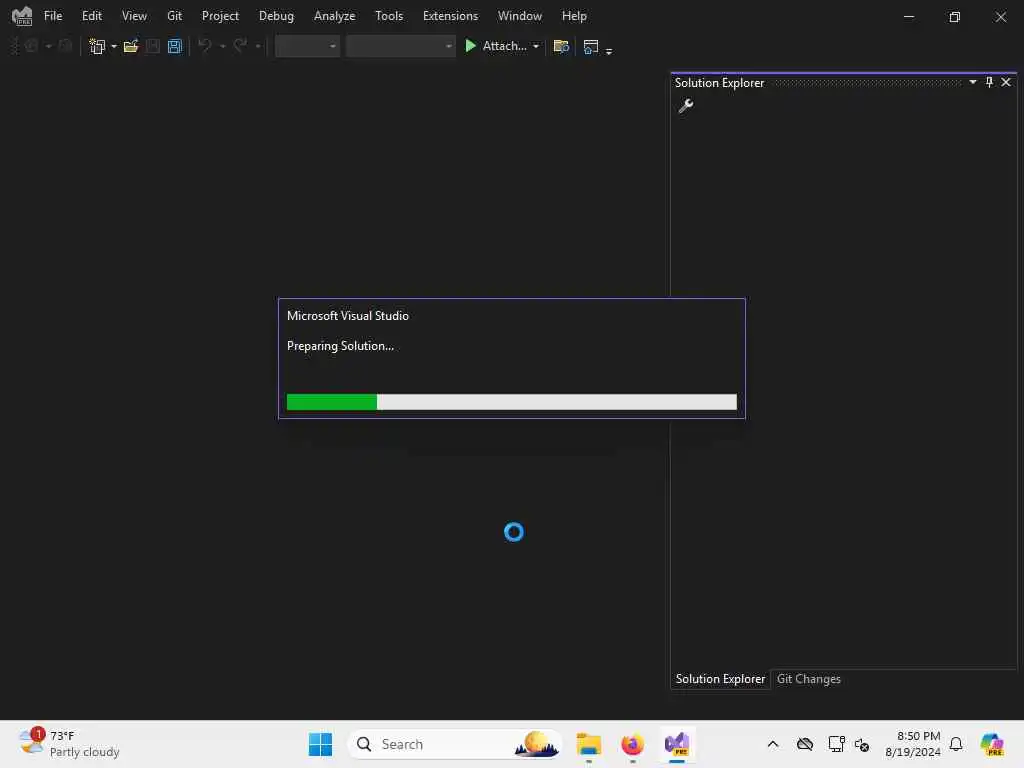Click the OneDrive cloud tray icon
Image resolution: width=1024 pixels, height=768 pixels.
pyautogui.click(x=805, y=744)
